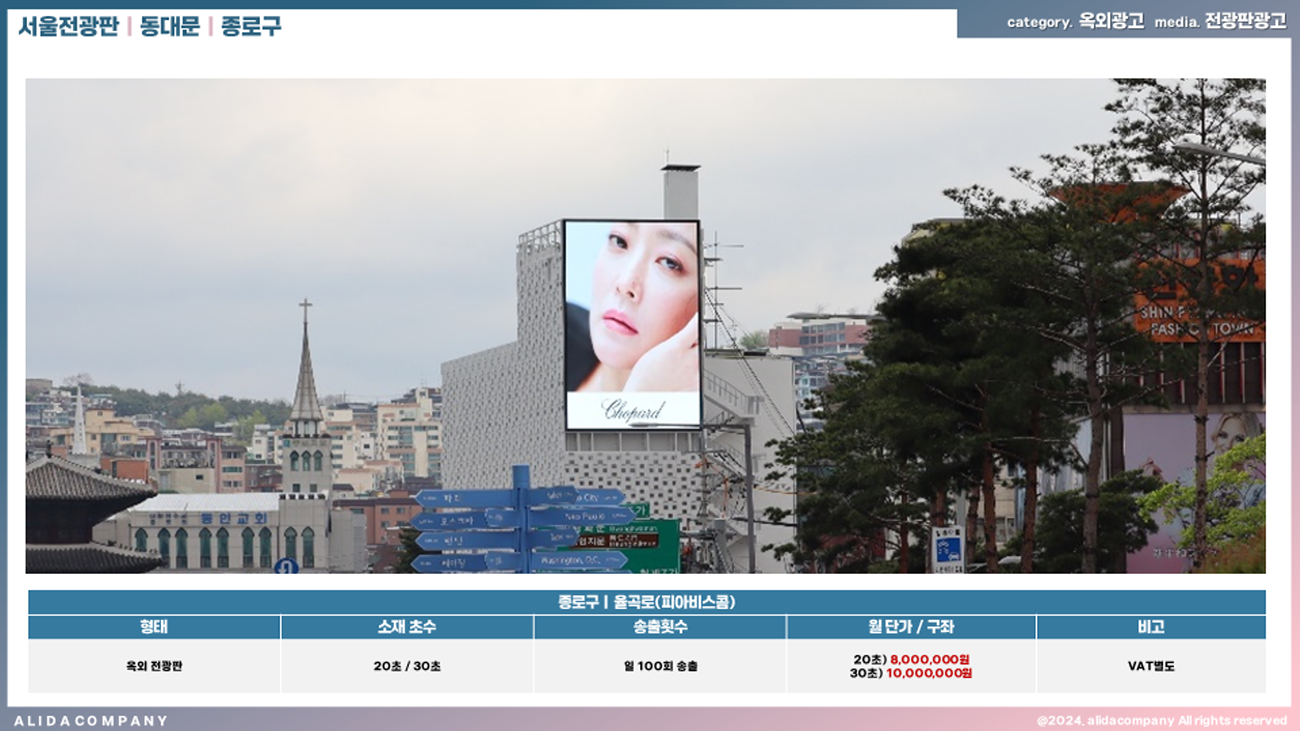
Task: Click the 형태 column header
Action: (153, 627)
